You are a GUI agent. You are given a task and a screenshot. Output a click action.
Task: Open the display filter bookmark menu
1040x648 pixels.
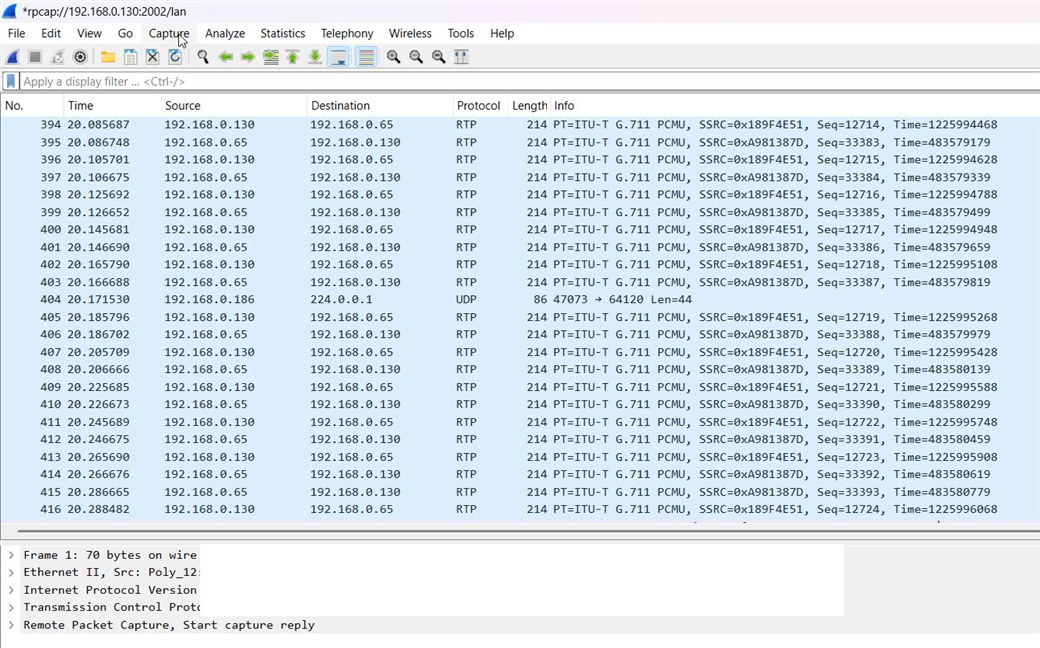[11, 82]
